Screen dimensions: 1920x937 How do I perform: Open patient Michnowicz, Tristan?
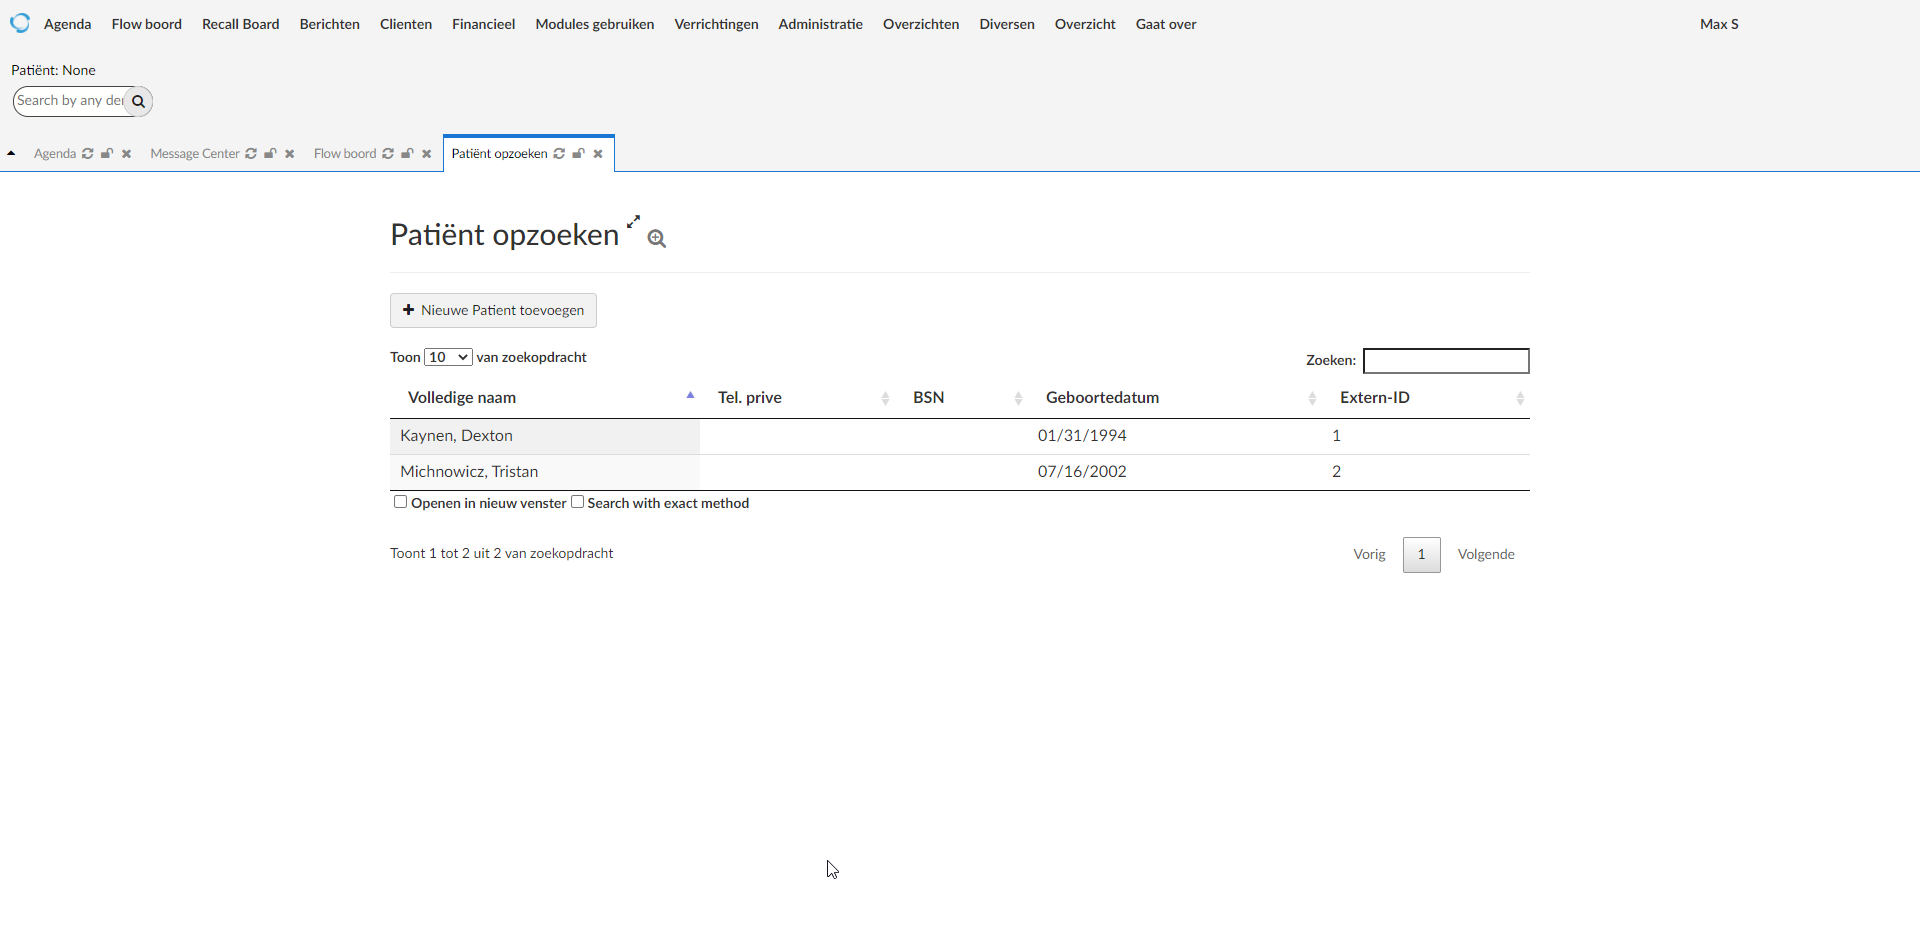(469, 472)
